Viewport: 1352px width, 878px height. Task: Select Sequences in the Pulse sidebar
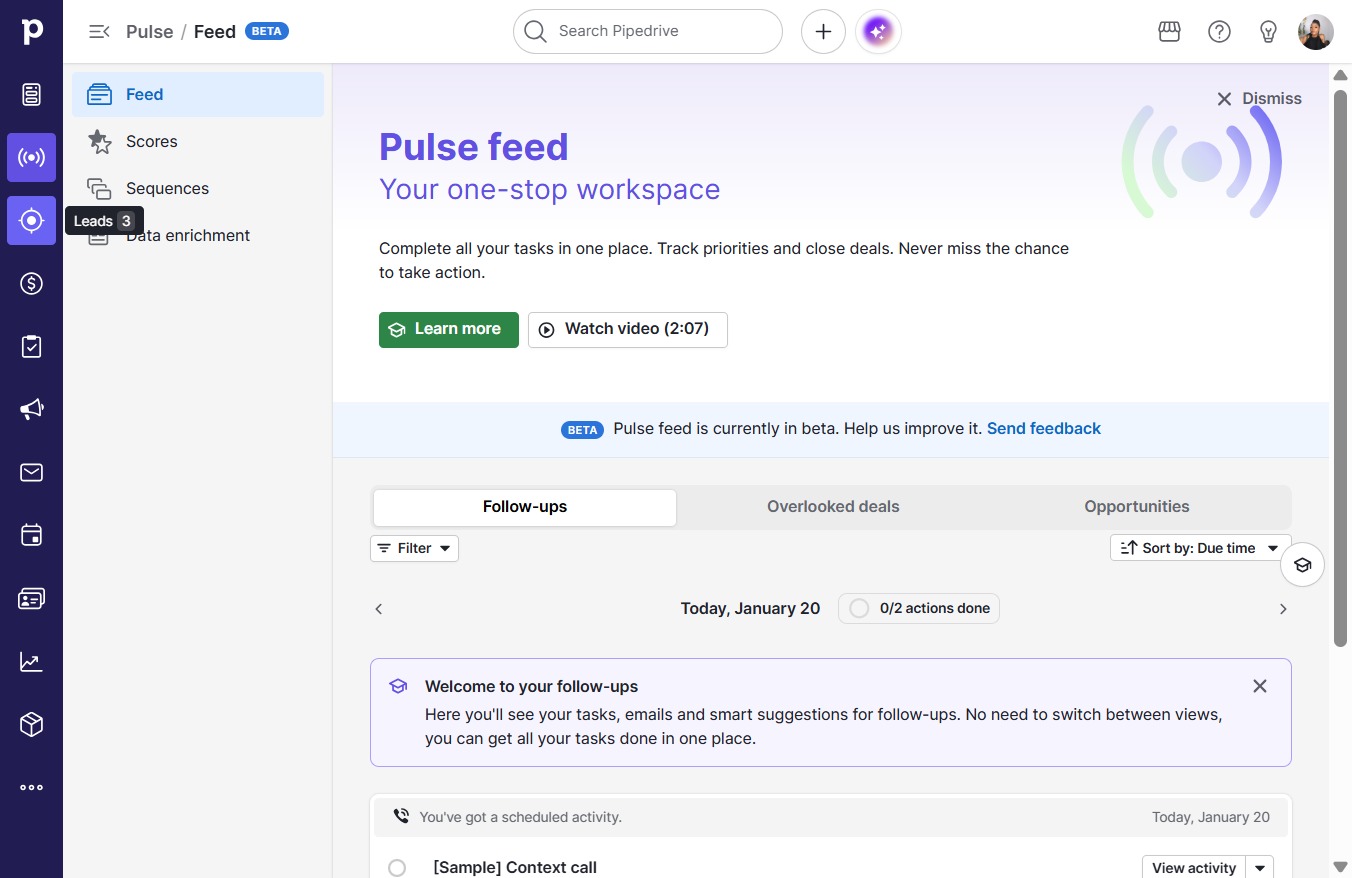(x=198, y=188)
